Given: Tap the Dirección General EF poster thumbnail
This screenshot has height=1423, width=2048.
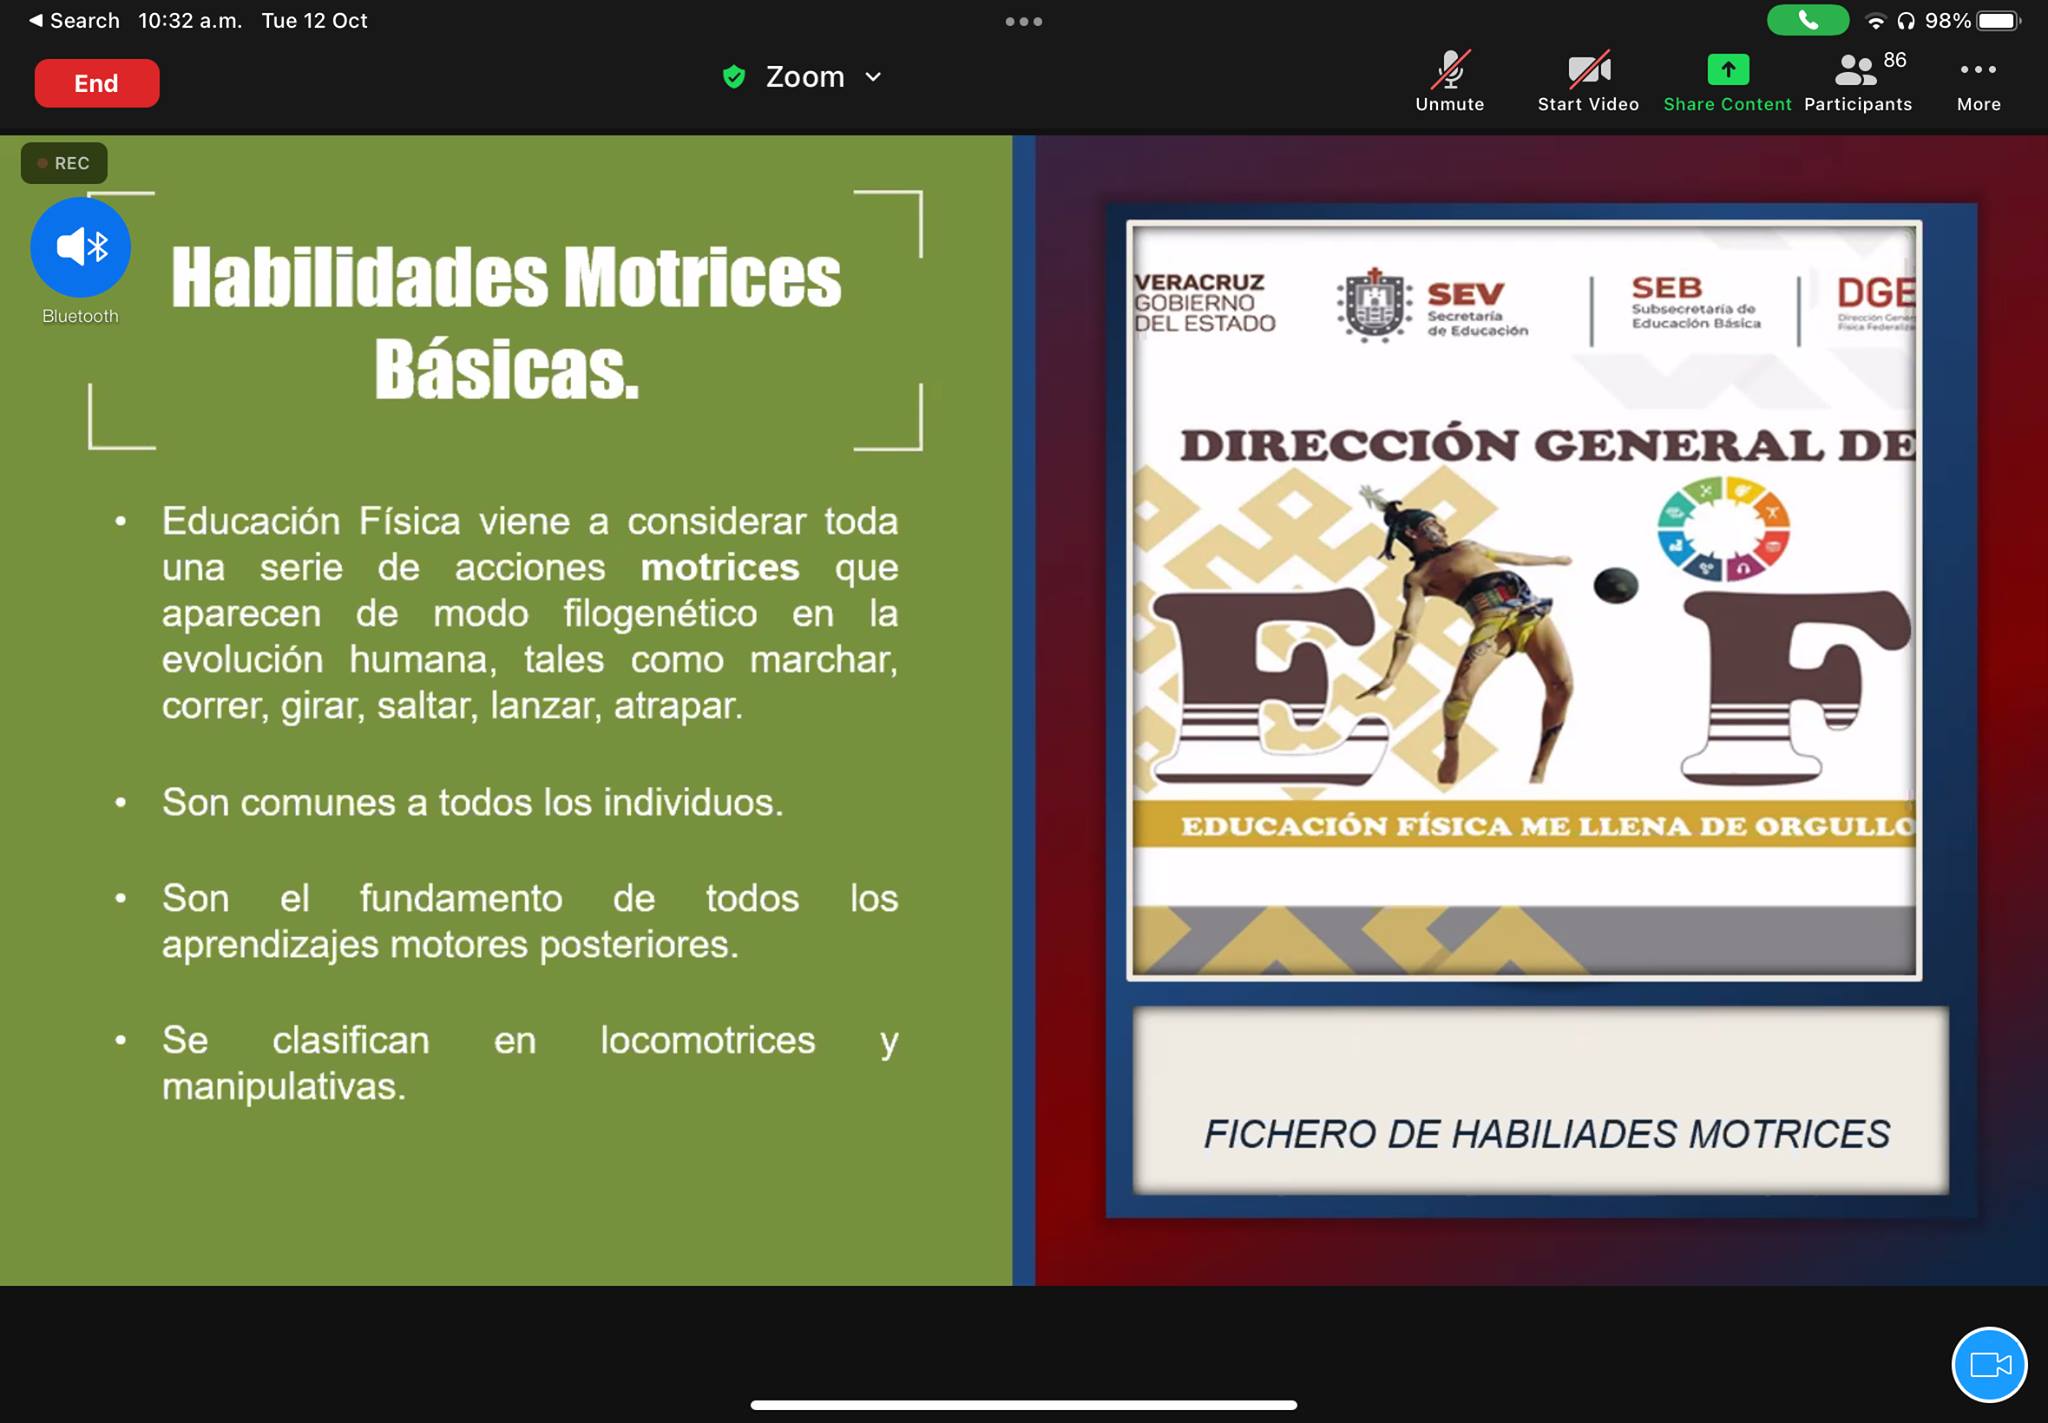Looking at the screenshot, I should pyautogui.click(x=1523, y=600).
